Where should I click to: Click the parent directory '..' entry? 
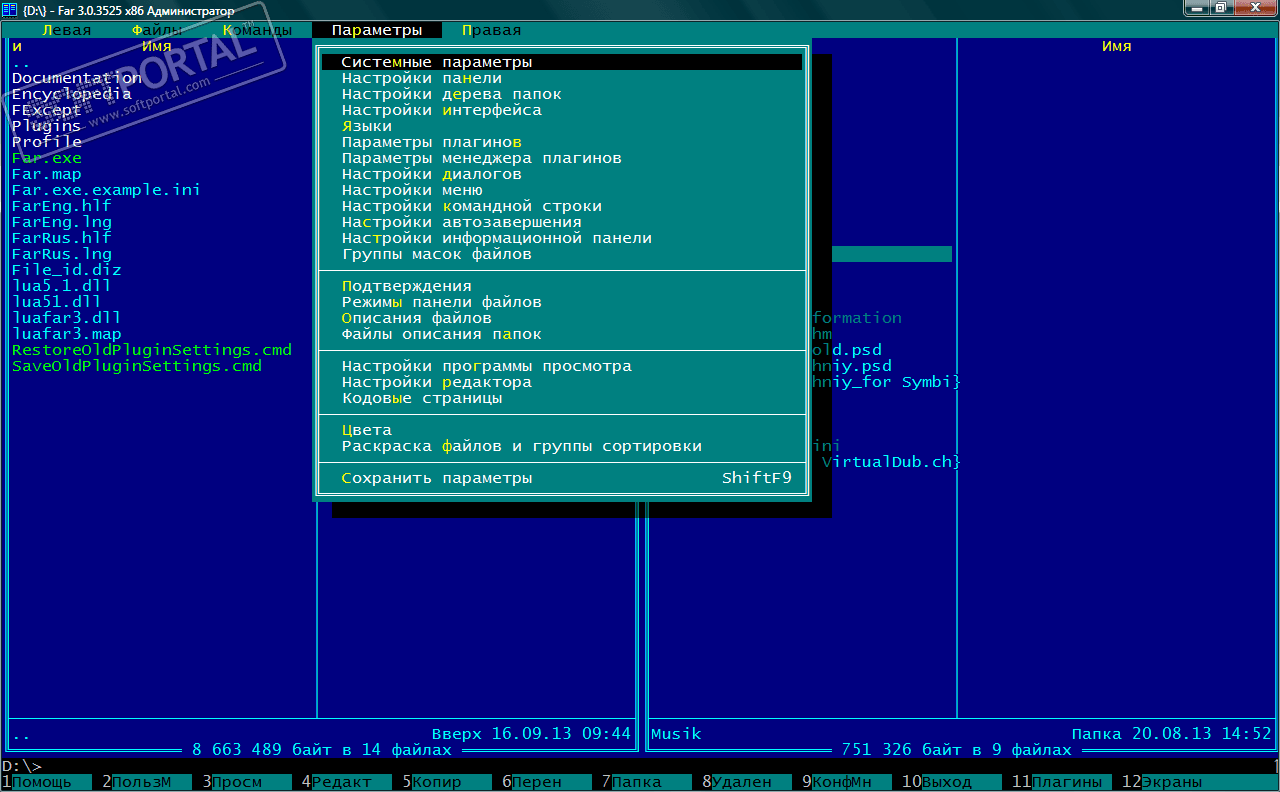coord(22,62)
